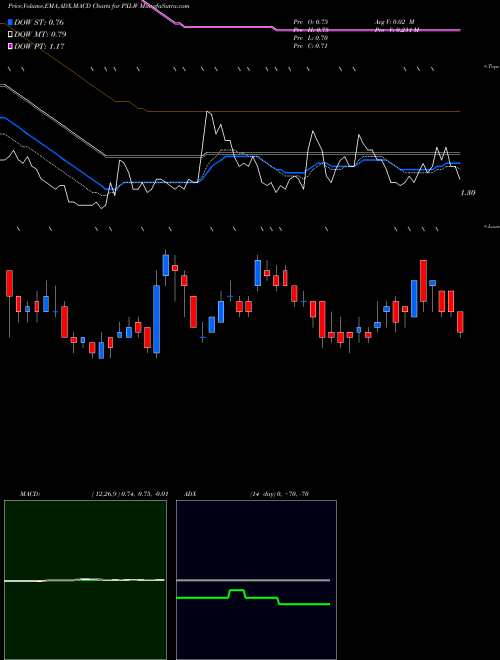Click MACD parameters '(12,26,9) 0.74, 0.75, -0.01'
Screen dimensions: 500x660
coord(130,494)
